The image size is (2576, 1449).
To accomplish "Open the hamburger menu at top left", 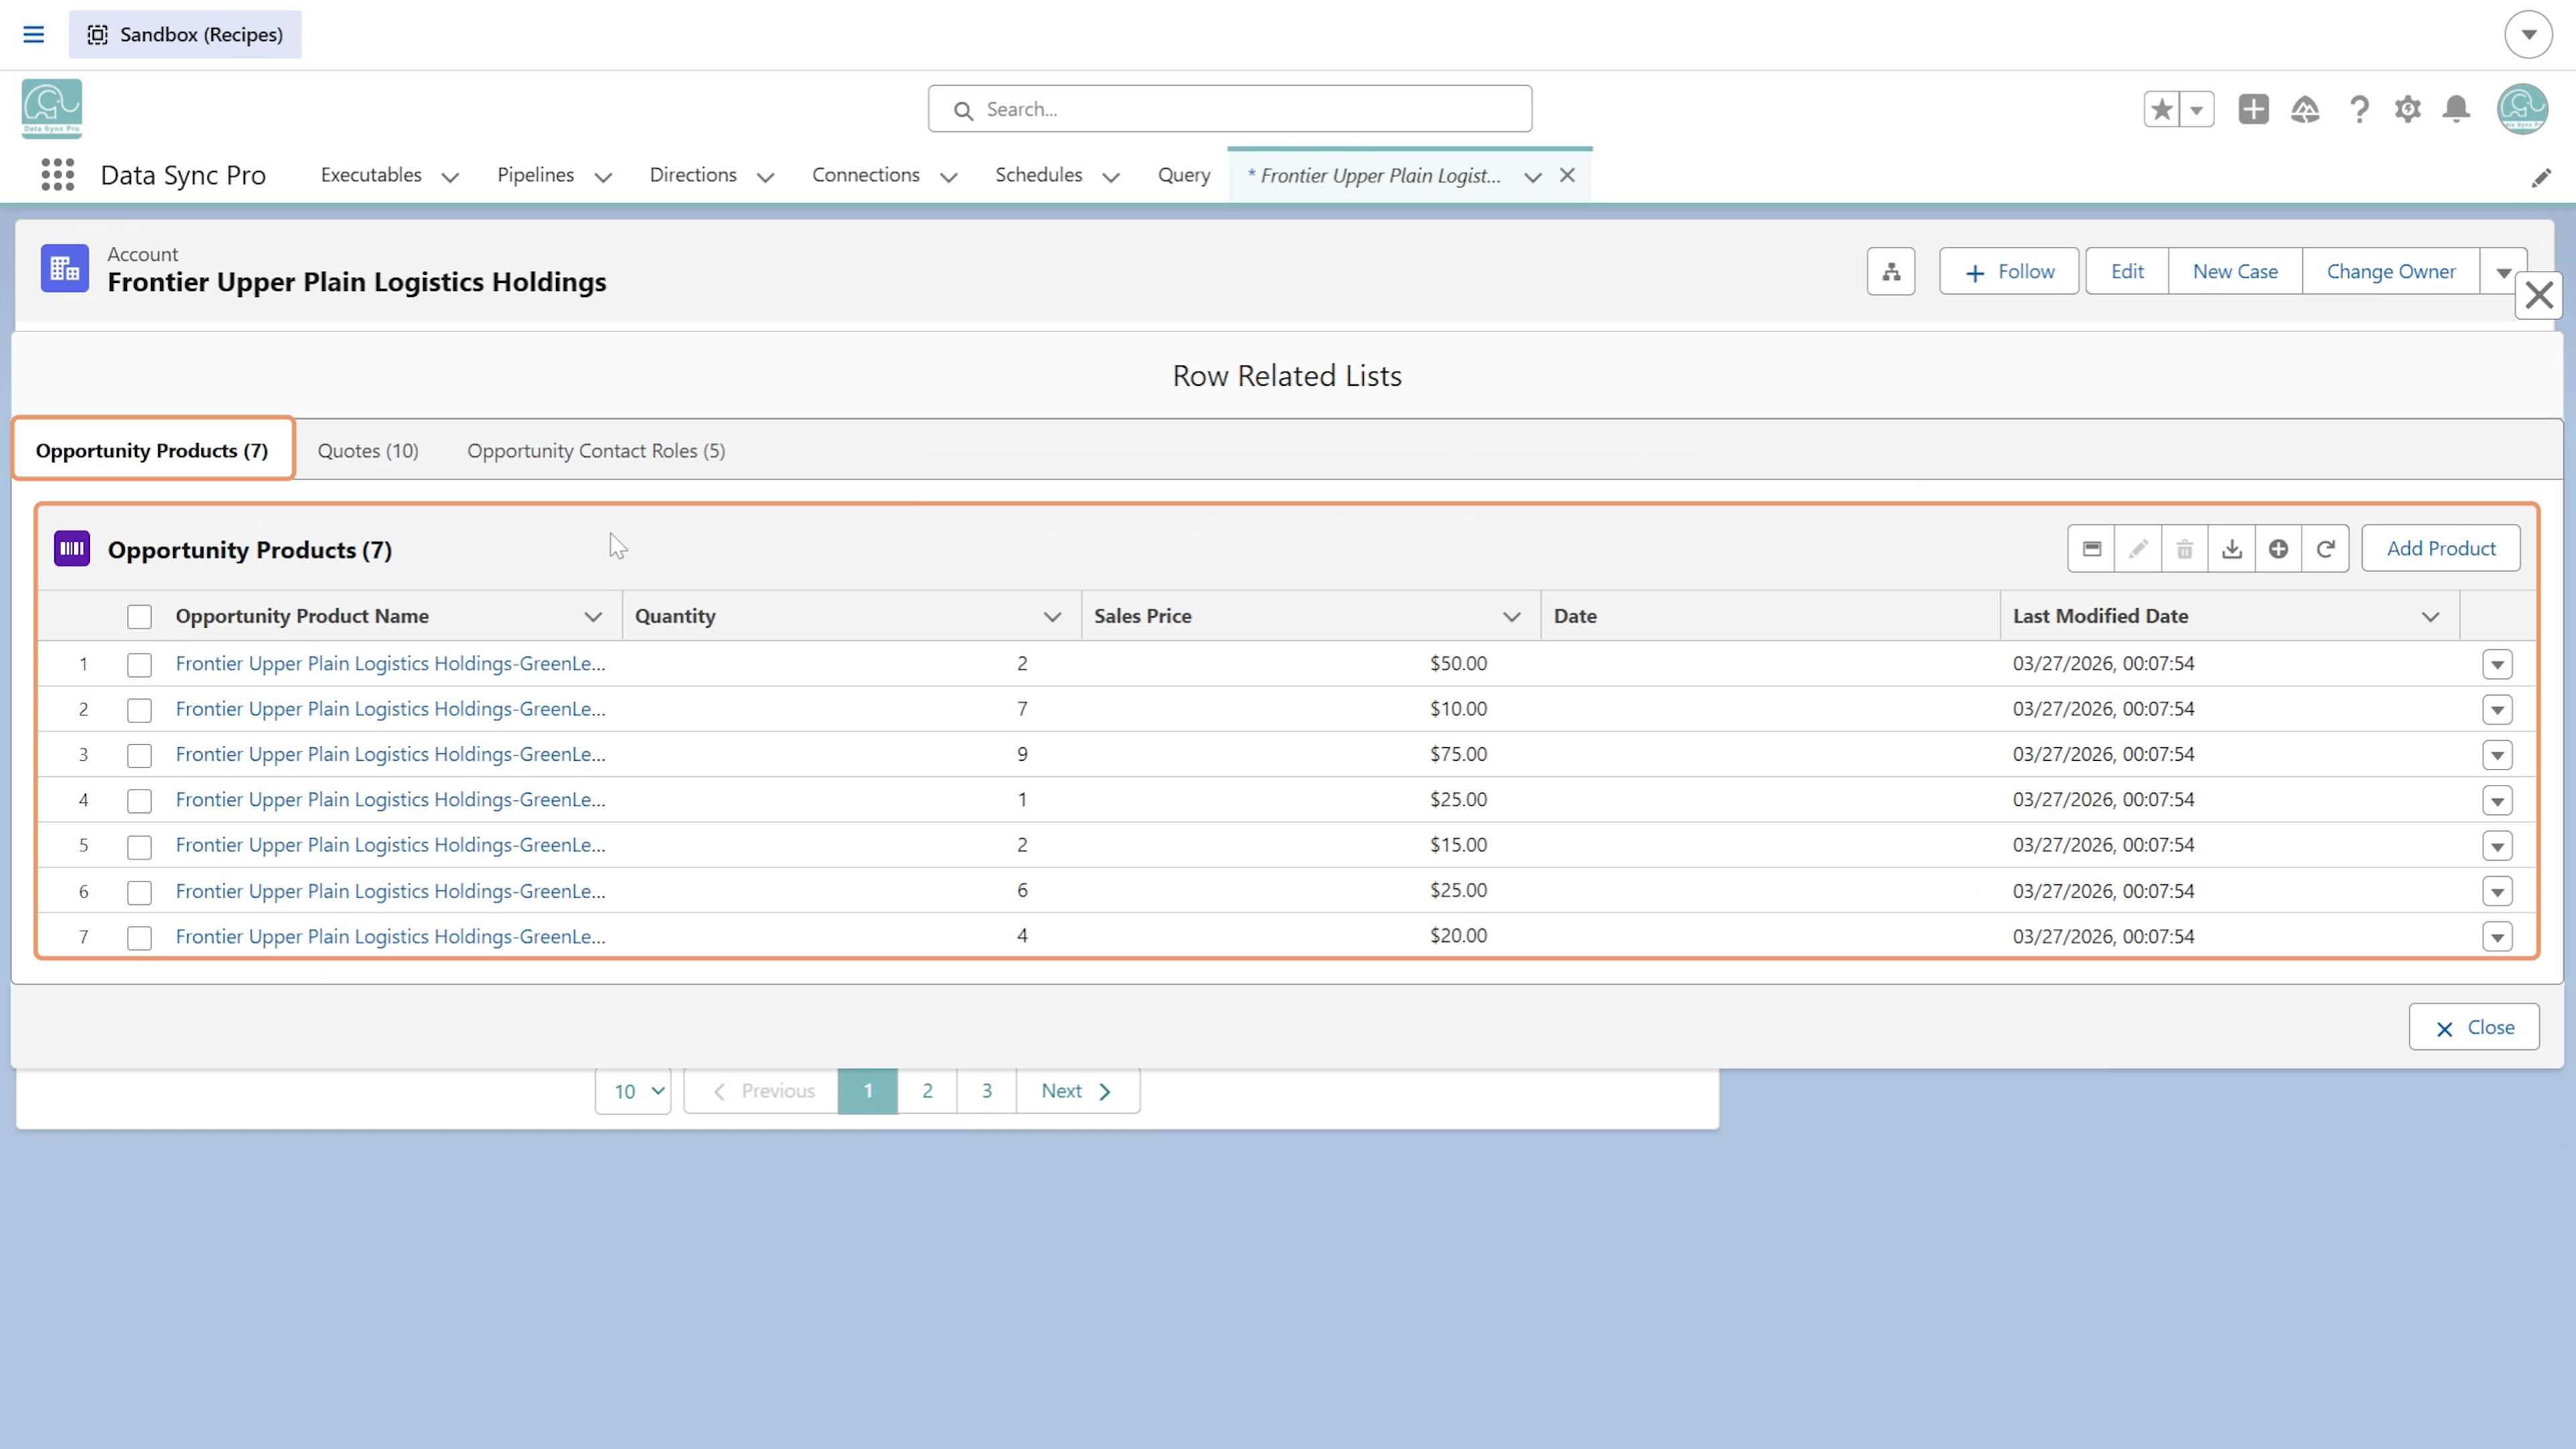I will tap(33, 34).
